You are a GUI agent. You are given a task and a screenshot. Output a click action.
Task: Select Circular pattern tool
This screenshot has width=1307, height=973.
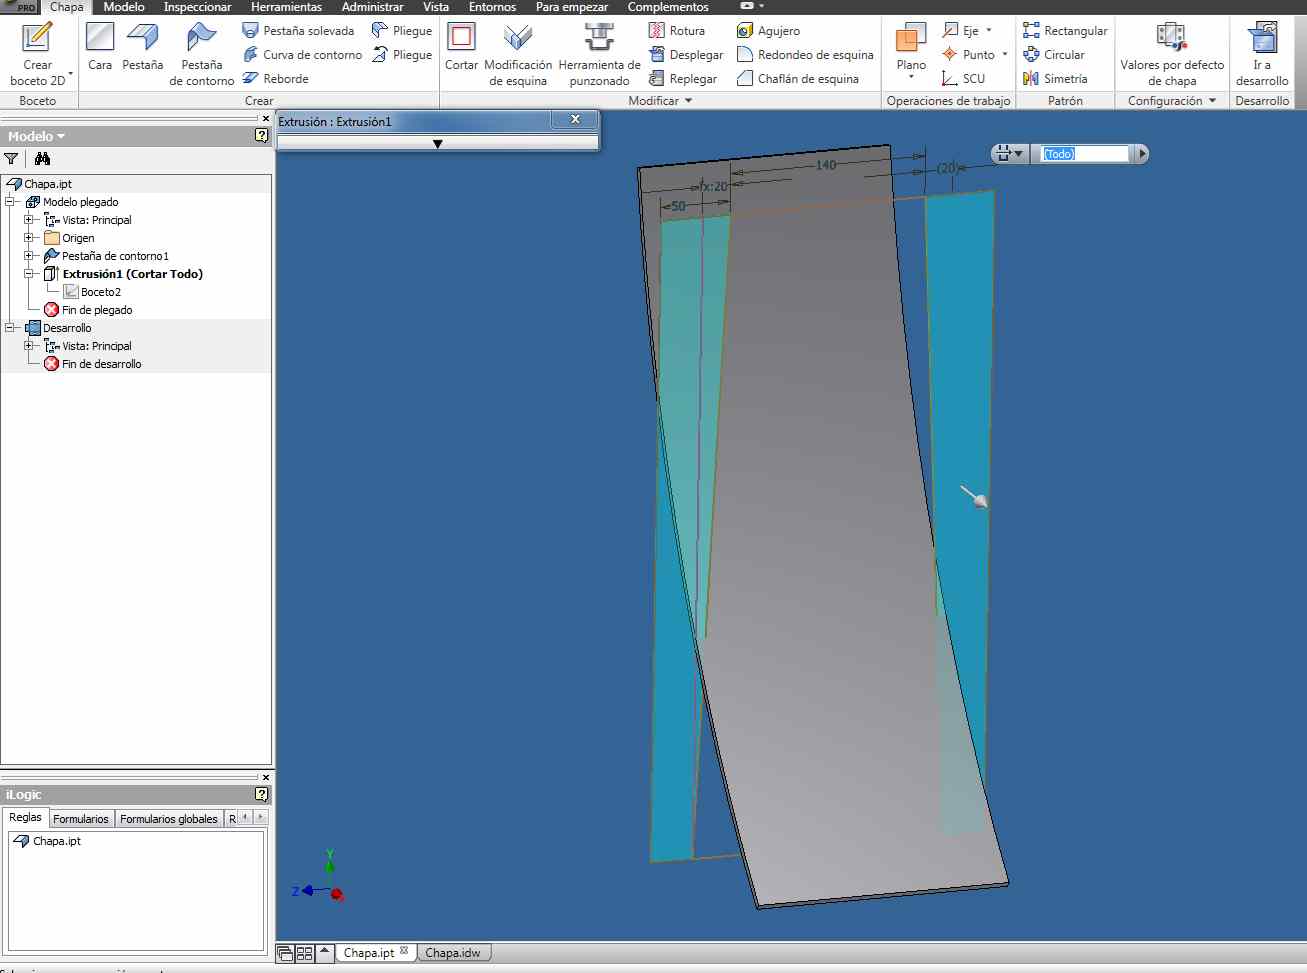coord(1054,55)
